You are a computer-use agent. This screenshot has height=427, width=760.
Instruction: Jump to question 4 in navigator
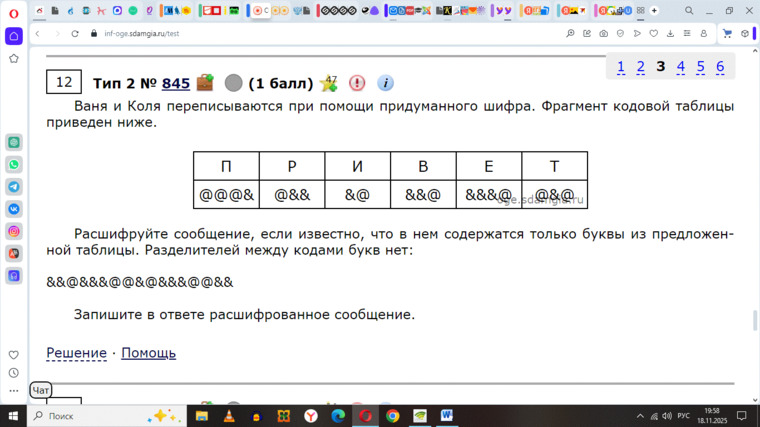[680, 67]
